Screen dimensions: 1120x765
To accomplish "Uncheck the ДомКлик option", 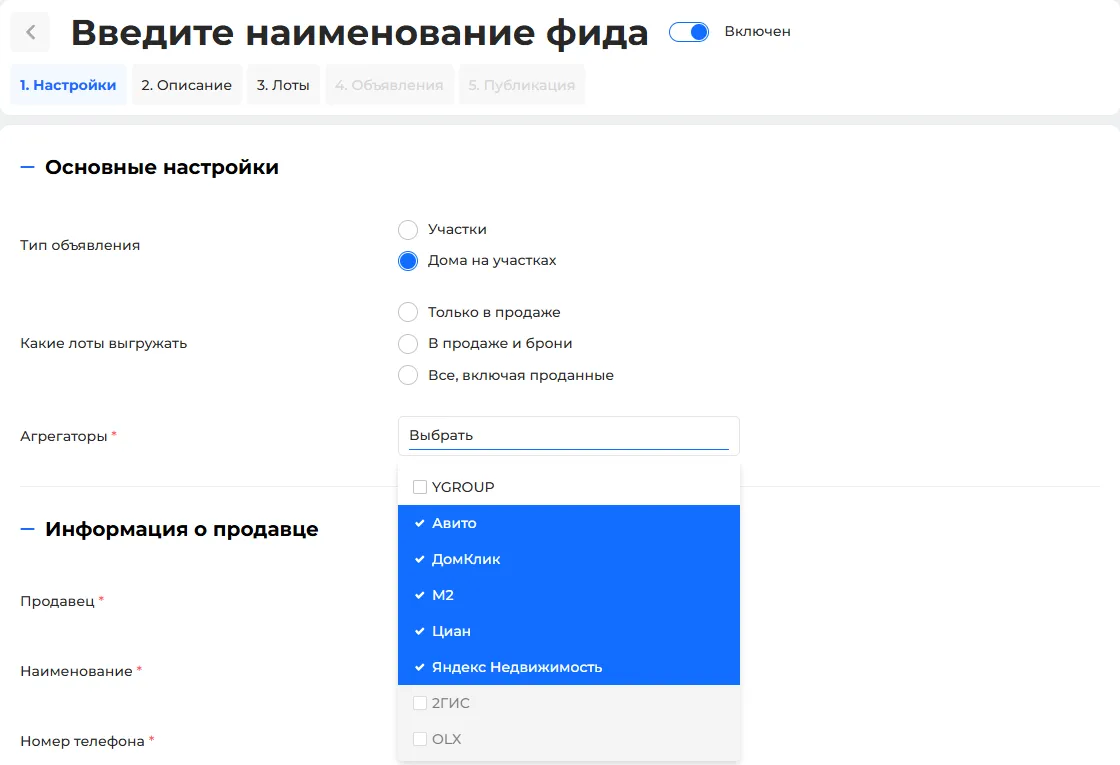I will pos(569,559).
